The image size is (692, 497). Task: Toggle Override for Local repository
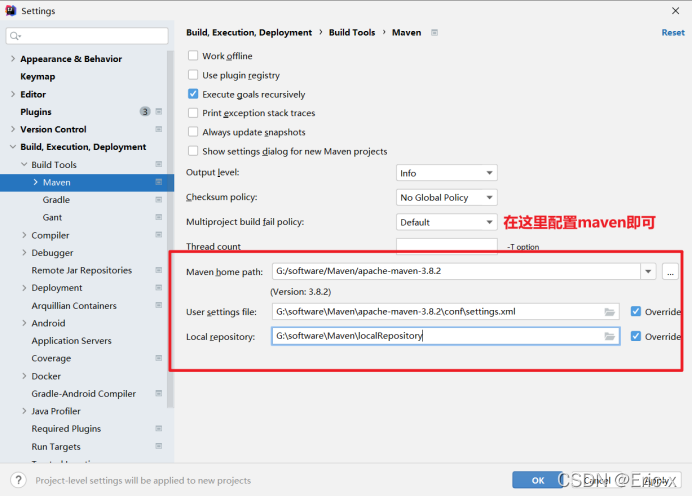point(636,336)
